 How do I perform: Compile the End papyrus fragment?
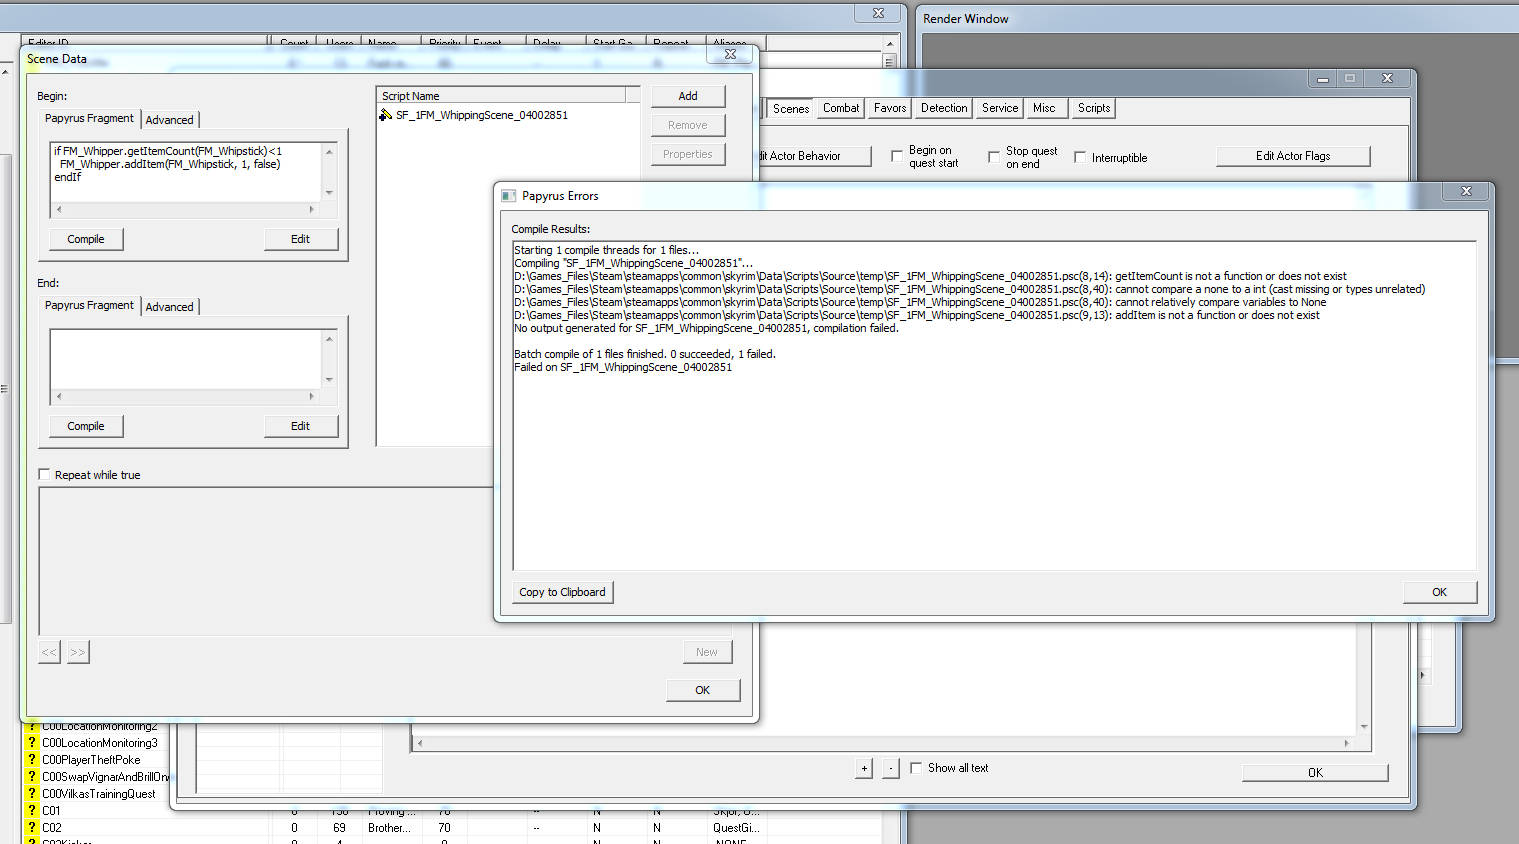[x=86, y=426]
